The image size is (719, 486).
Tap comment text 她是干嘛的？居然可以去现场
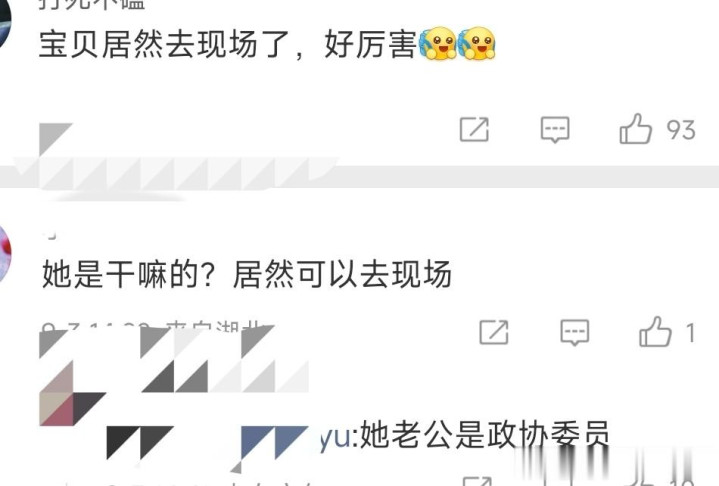[x=247, y=274]
